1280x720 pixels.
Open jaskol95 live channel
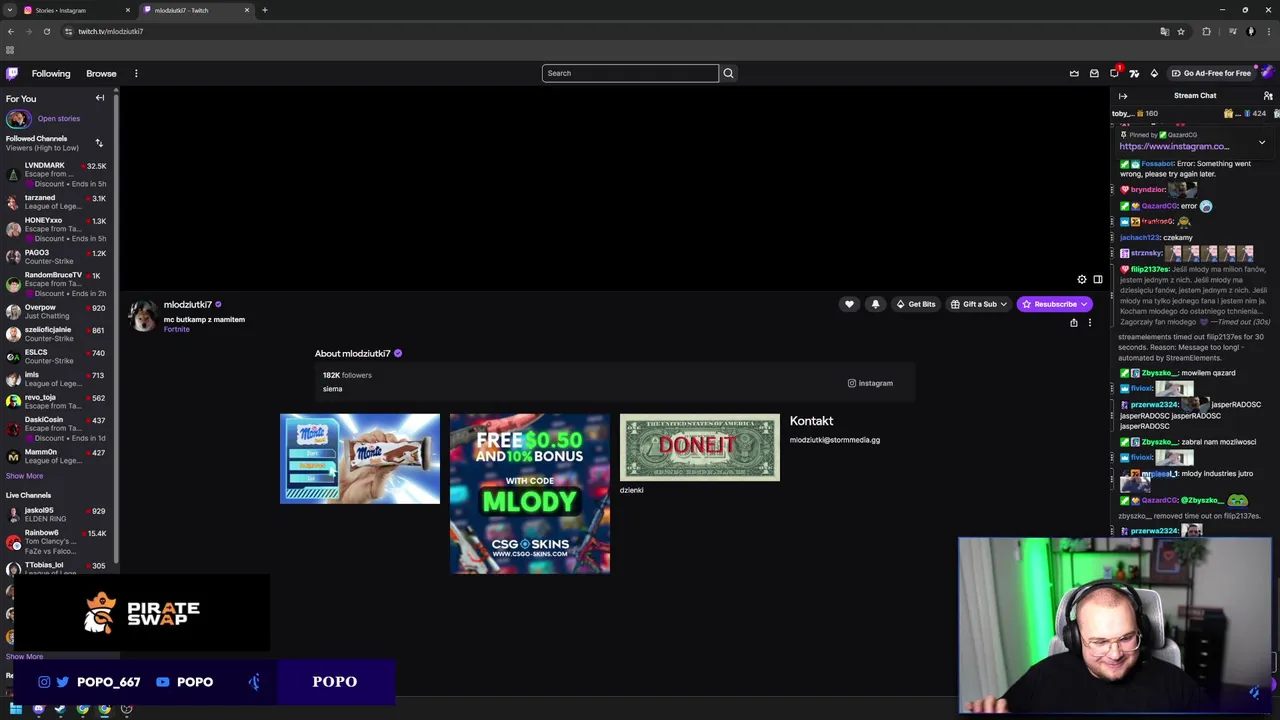coord(59,514)
